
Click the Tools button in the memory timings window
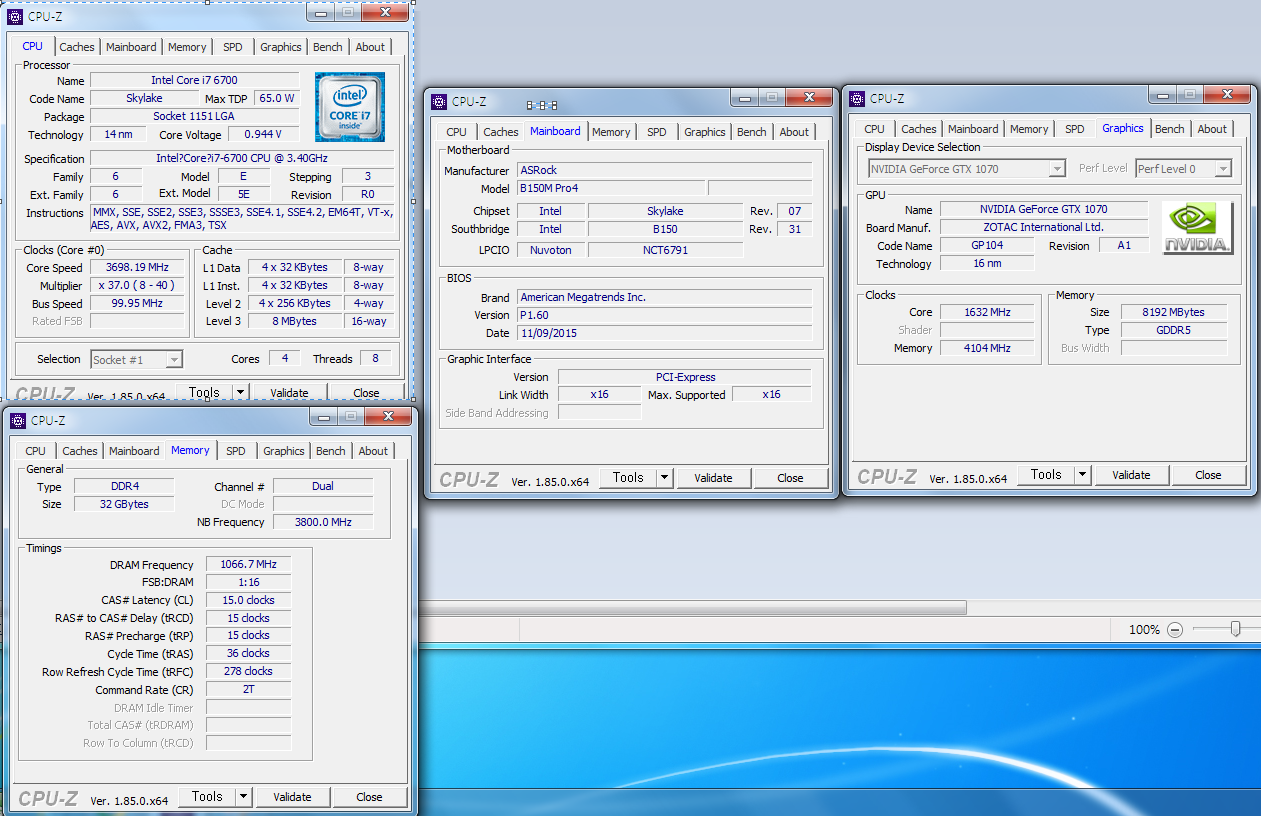coord(207,797)
